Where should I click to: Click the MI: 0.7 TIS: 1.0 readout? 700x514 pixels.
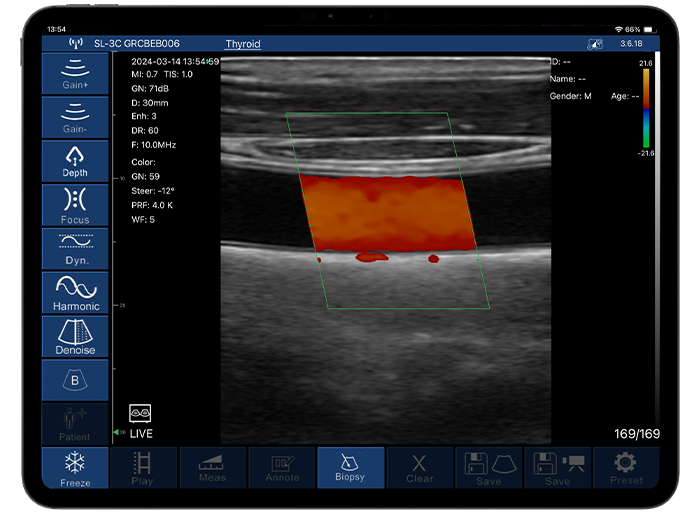[162, 74]
